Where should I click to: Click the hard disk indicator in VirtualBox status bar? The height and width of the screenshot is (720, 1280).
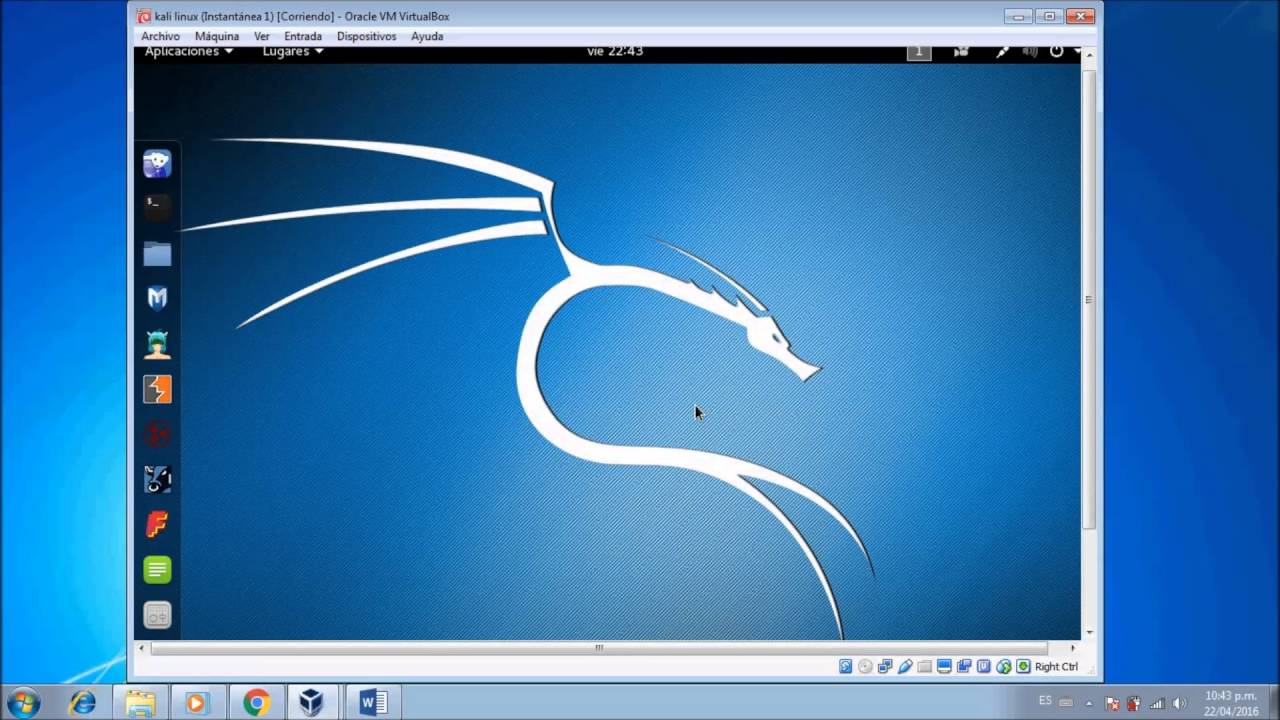click(846, 666)
